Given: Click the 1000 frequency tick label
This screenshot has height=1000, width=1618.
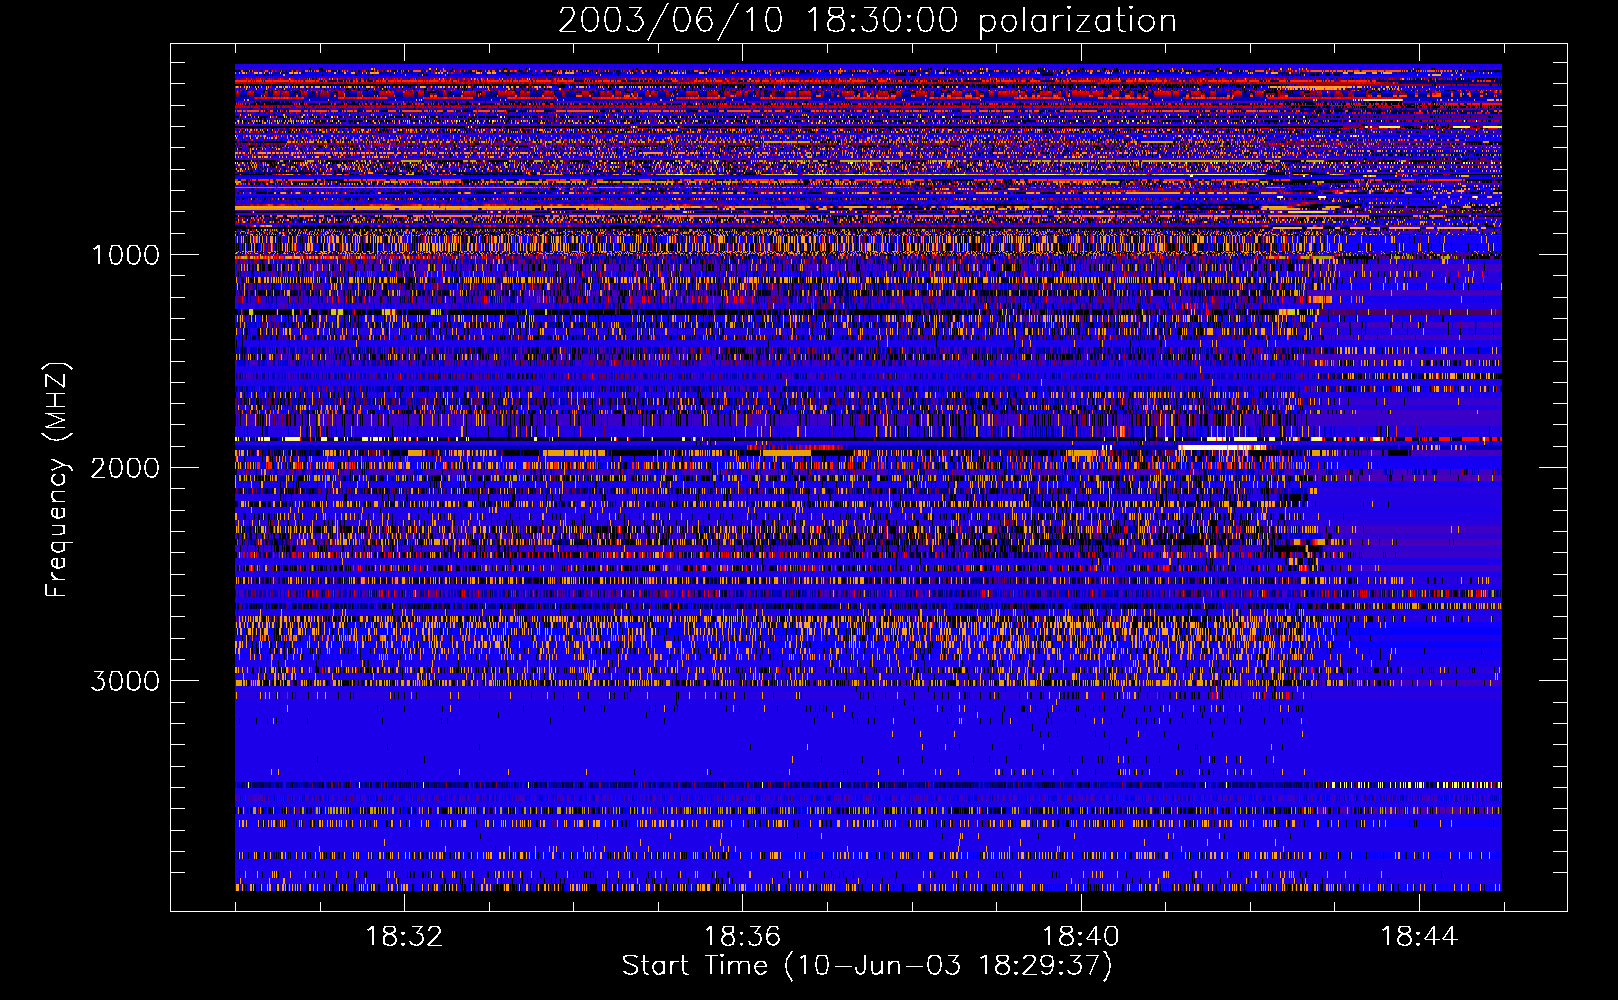Looking at the screenshot, I should point(125,255).
